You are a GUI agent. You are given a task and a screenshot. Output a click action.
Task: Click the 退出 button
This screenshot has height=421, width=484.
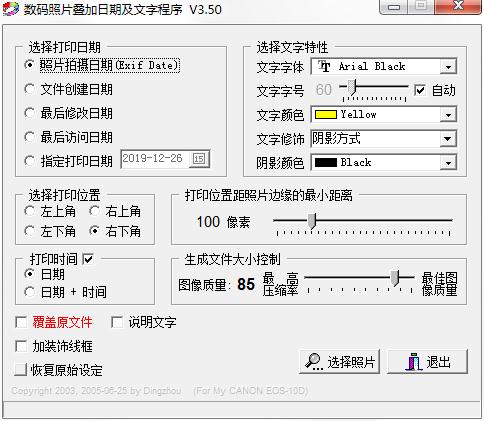point(427,362)
